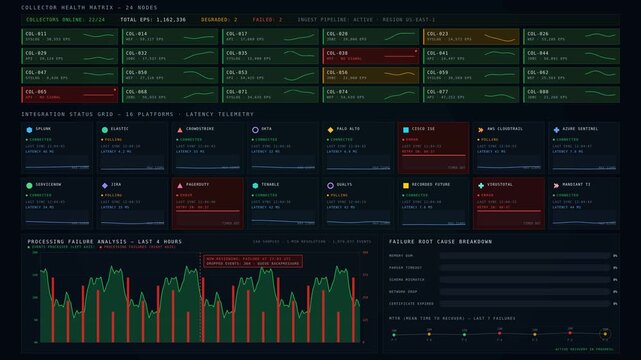Viewport: 641px width, 360px height.
Task: Click the alert dot on COL-065 tile
Action: (115, 89)
